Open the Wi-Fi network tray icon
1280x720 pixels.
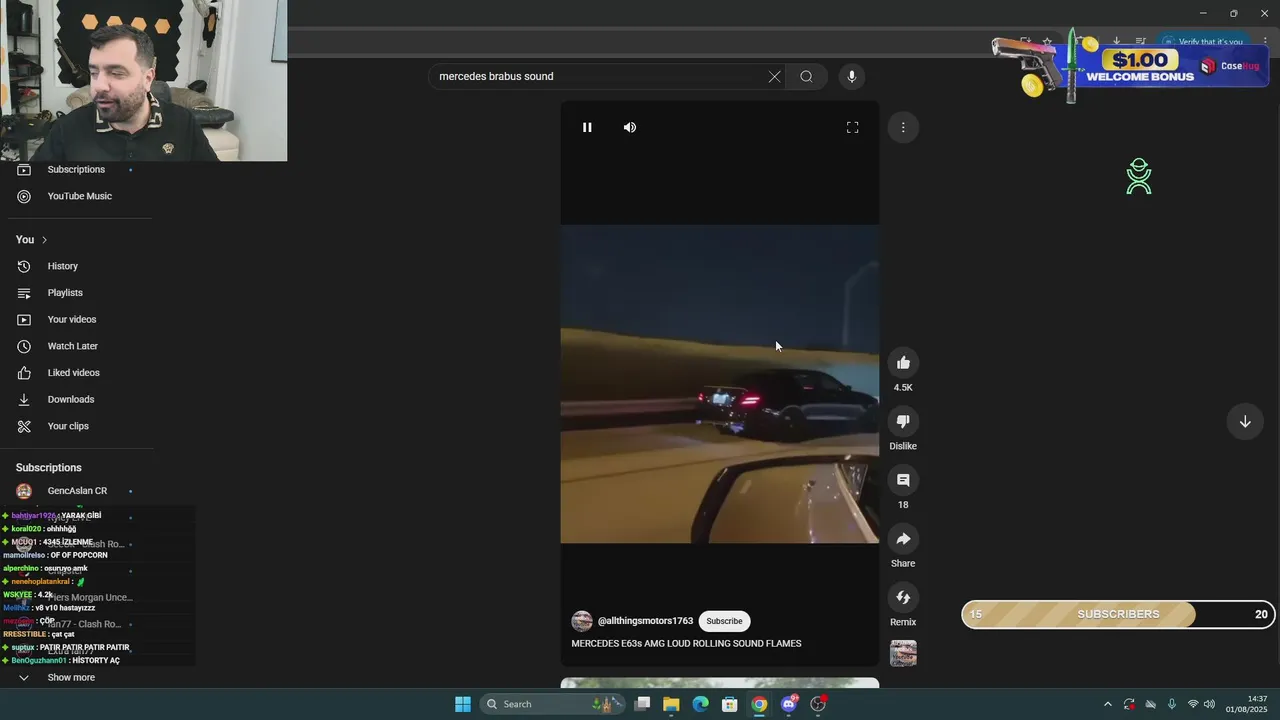click(1193, 704)
